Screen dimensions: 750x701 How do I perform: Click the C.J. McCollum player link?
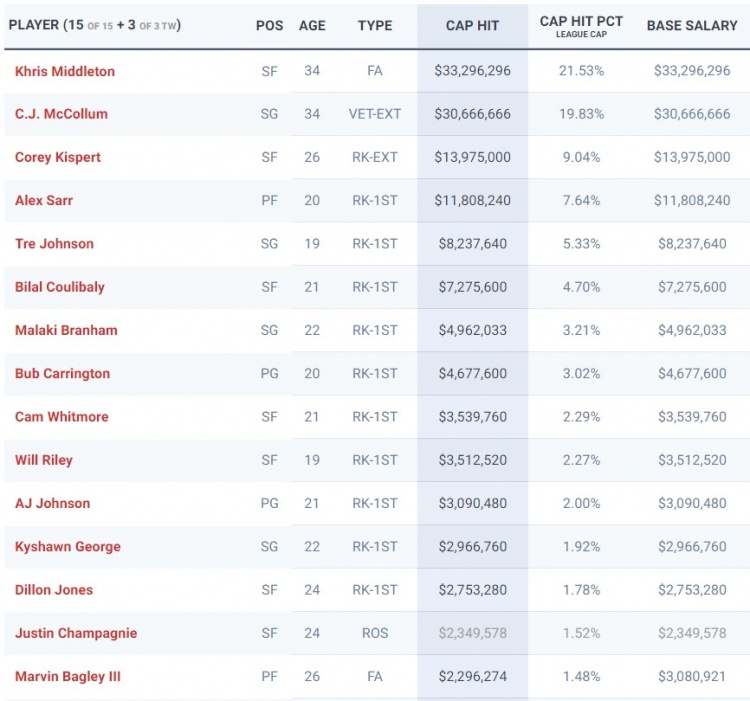pos(61,114)
